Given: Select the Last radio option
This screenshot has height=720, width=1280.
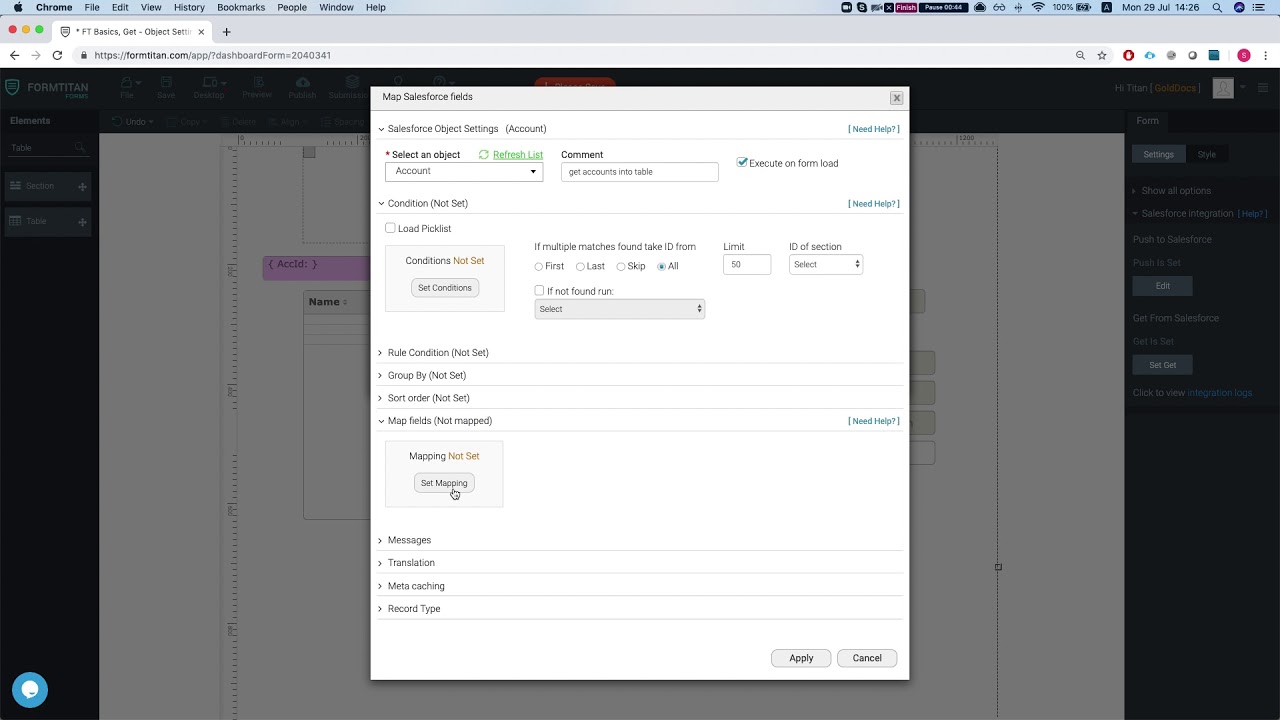Looking at the screenshot, I should click(x=580, y=267).
